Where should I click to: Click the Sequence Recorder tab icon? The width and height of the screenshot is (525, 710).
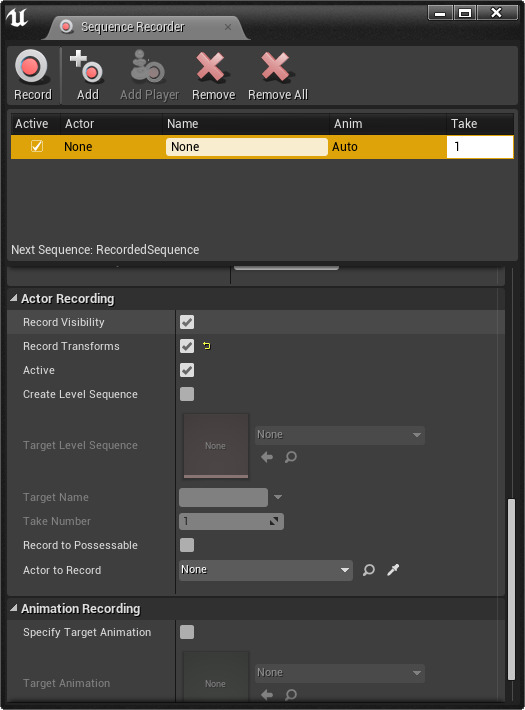point(67,27)
